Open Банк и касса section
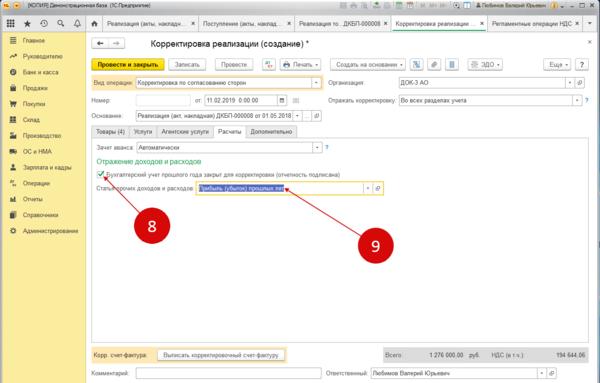Viewport: 600px width, 383px height. 40,72
